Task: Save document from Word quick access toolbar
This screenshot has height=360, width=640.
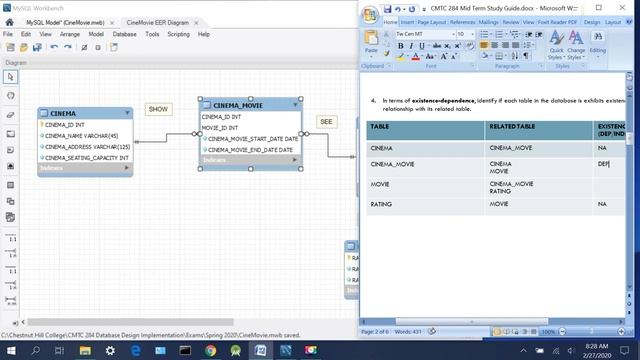Action: [387, 9]
